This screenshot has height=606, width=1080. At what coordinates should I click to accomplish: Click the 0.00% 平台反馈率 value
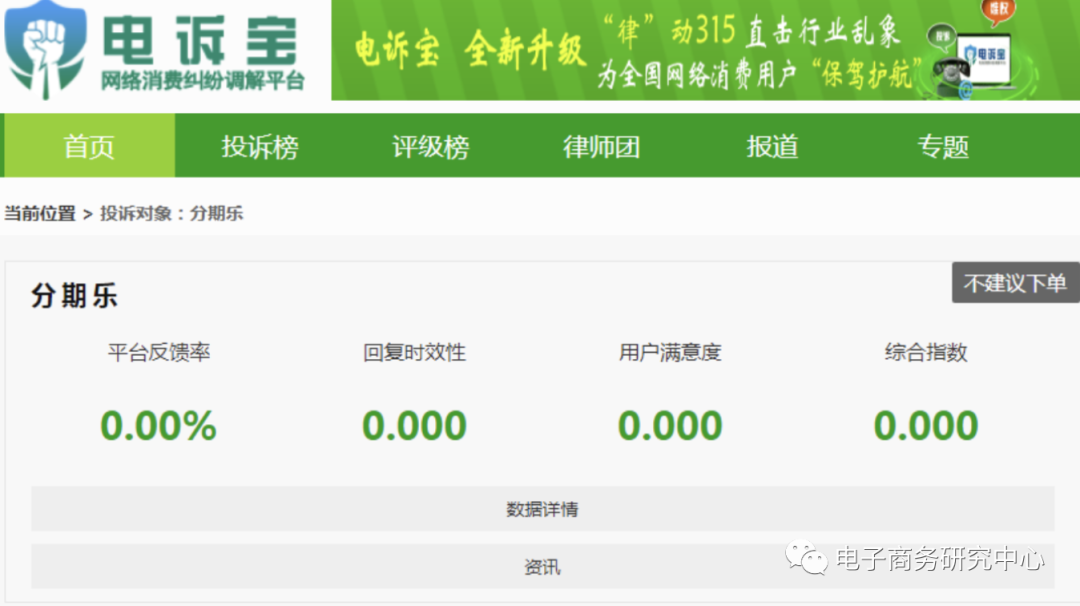pos(157,424)
